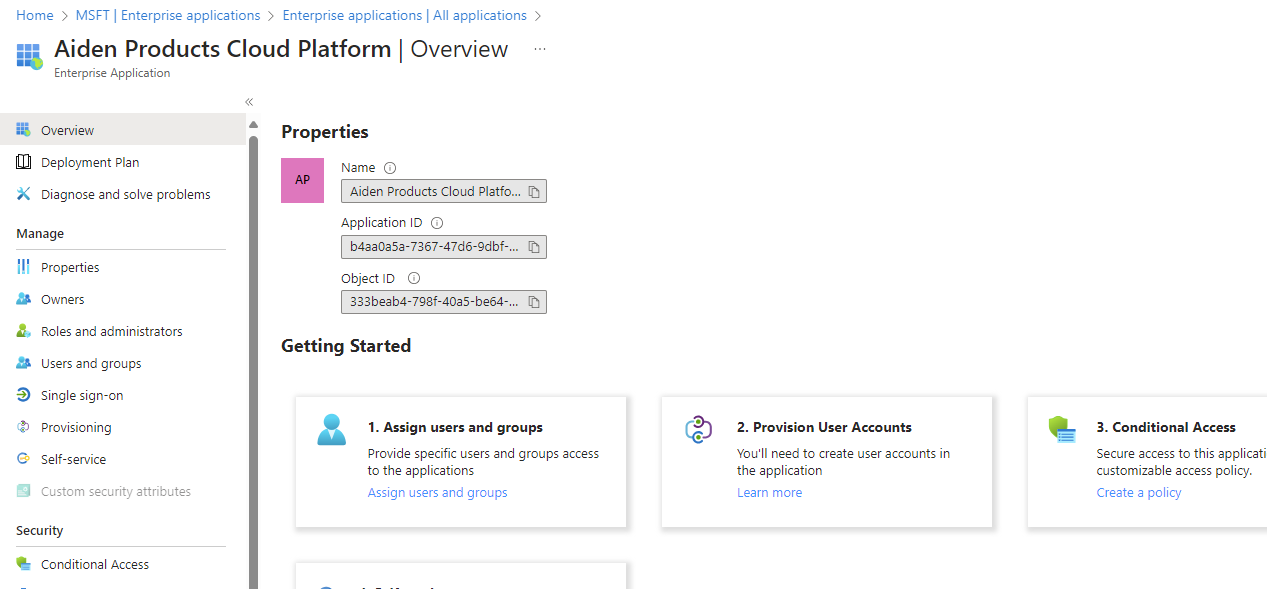Click the Provision User Accounts card icon
Image resolution: width=1267 pixels, height=589 pixels.
tap(699, 429)
